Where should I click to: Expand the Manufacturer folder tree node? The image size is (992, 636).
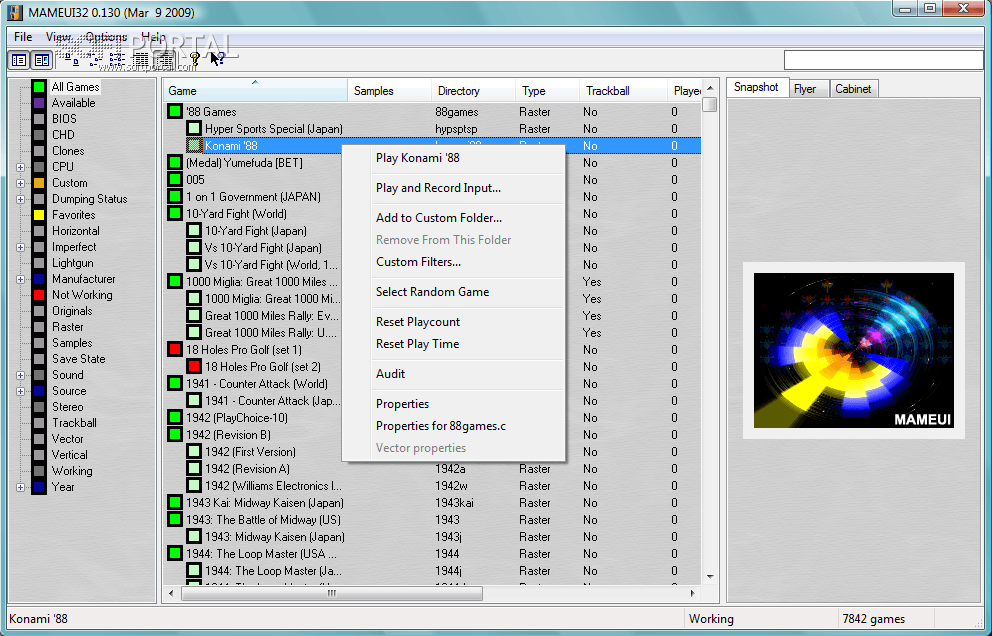tap(21, 279)
